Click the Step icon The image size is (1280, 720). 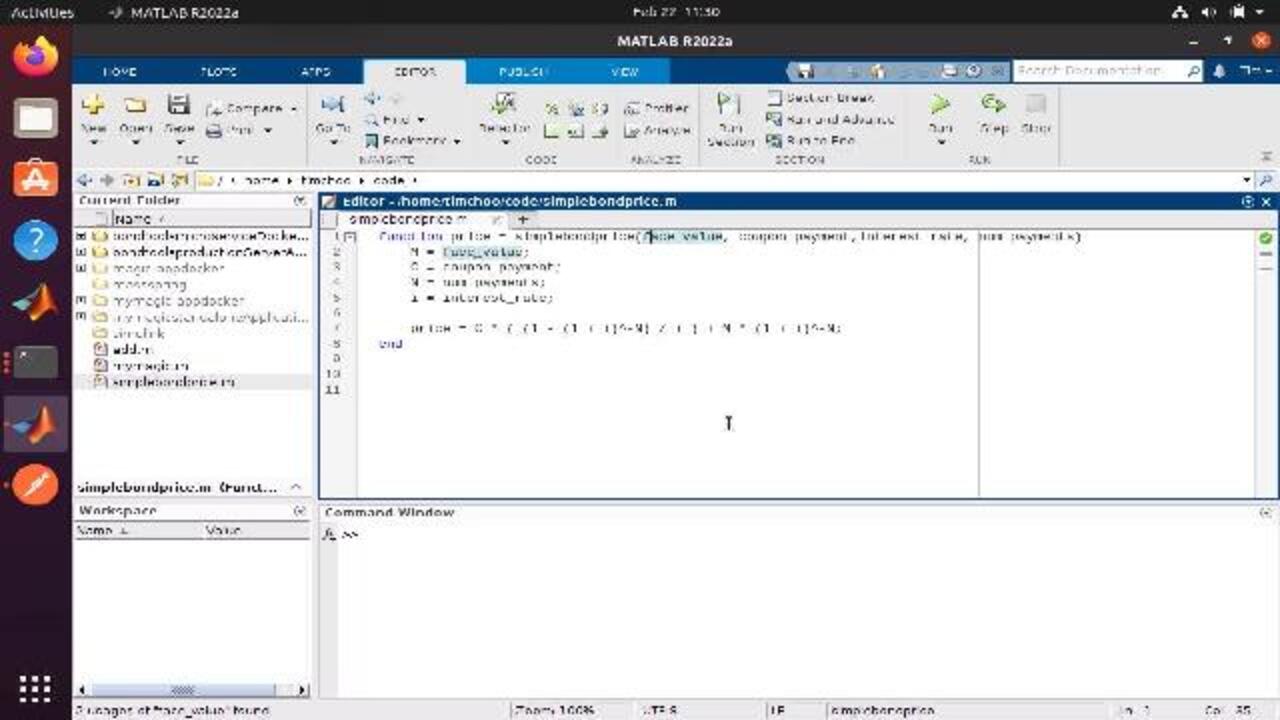[x=993, y=105]
